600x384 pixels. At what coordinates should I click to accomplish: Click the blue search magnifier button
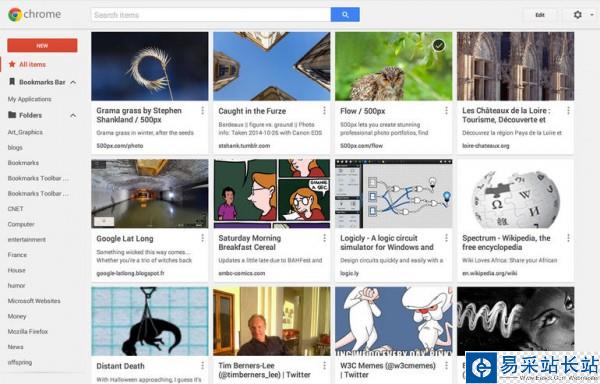coord(345,15)
